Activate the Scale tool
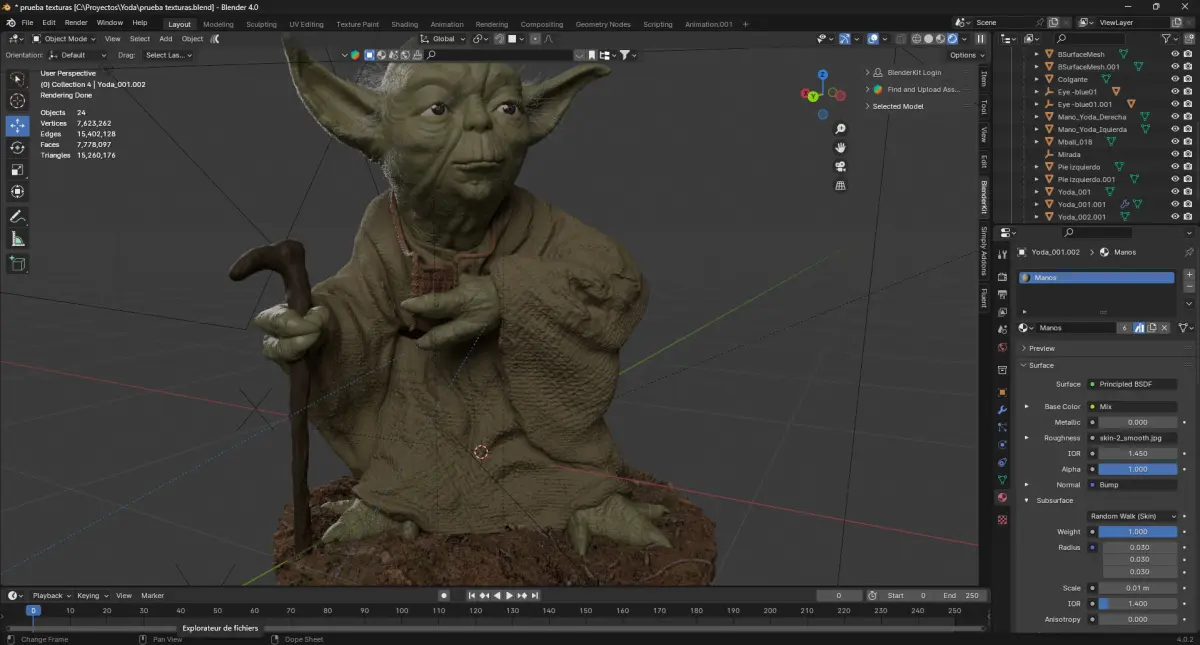 (x=17, y=170)
